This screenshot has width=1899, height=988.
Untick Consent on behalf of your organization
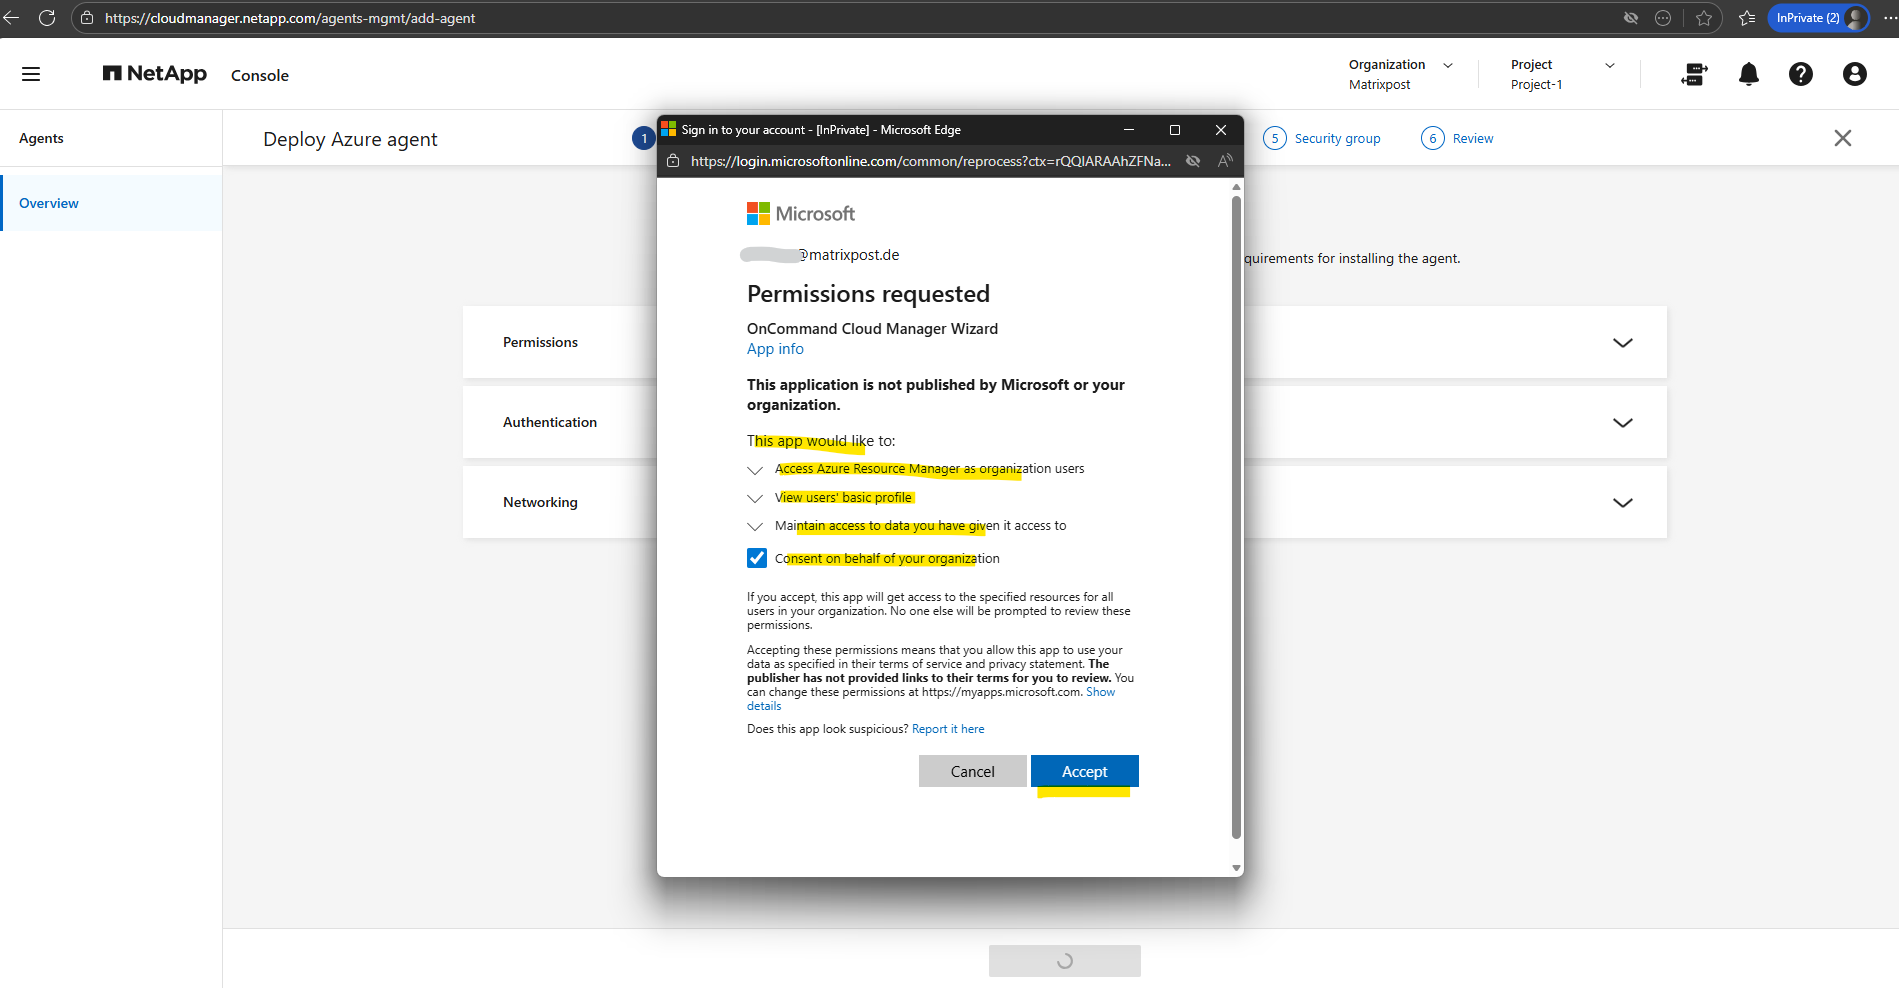[x=757, y=558]
